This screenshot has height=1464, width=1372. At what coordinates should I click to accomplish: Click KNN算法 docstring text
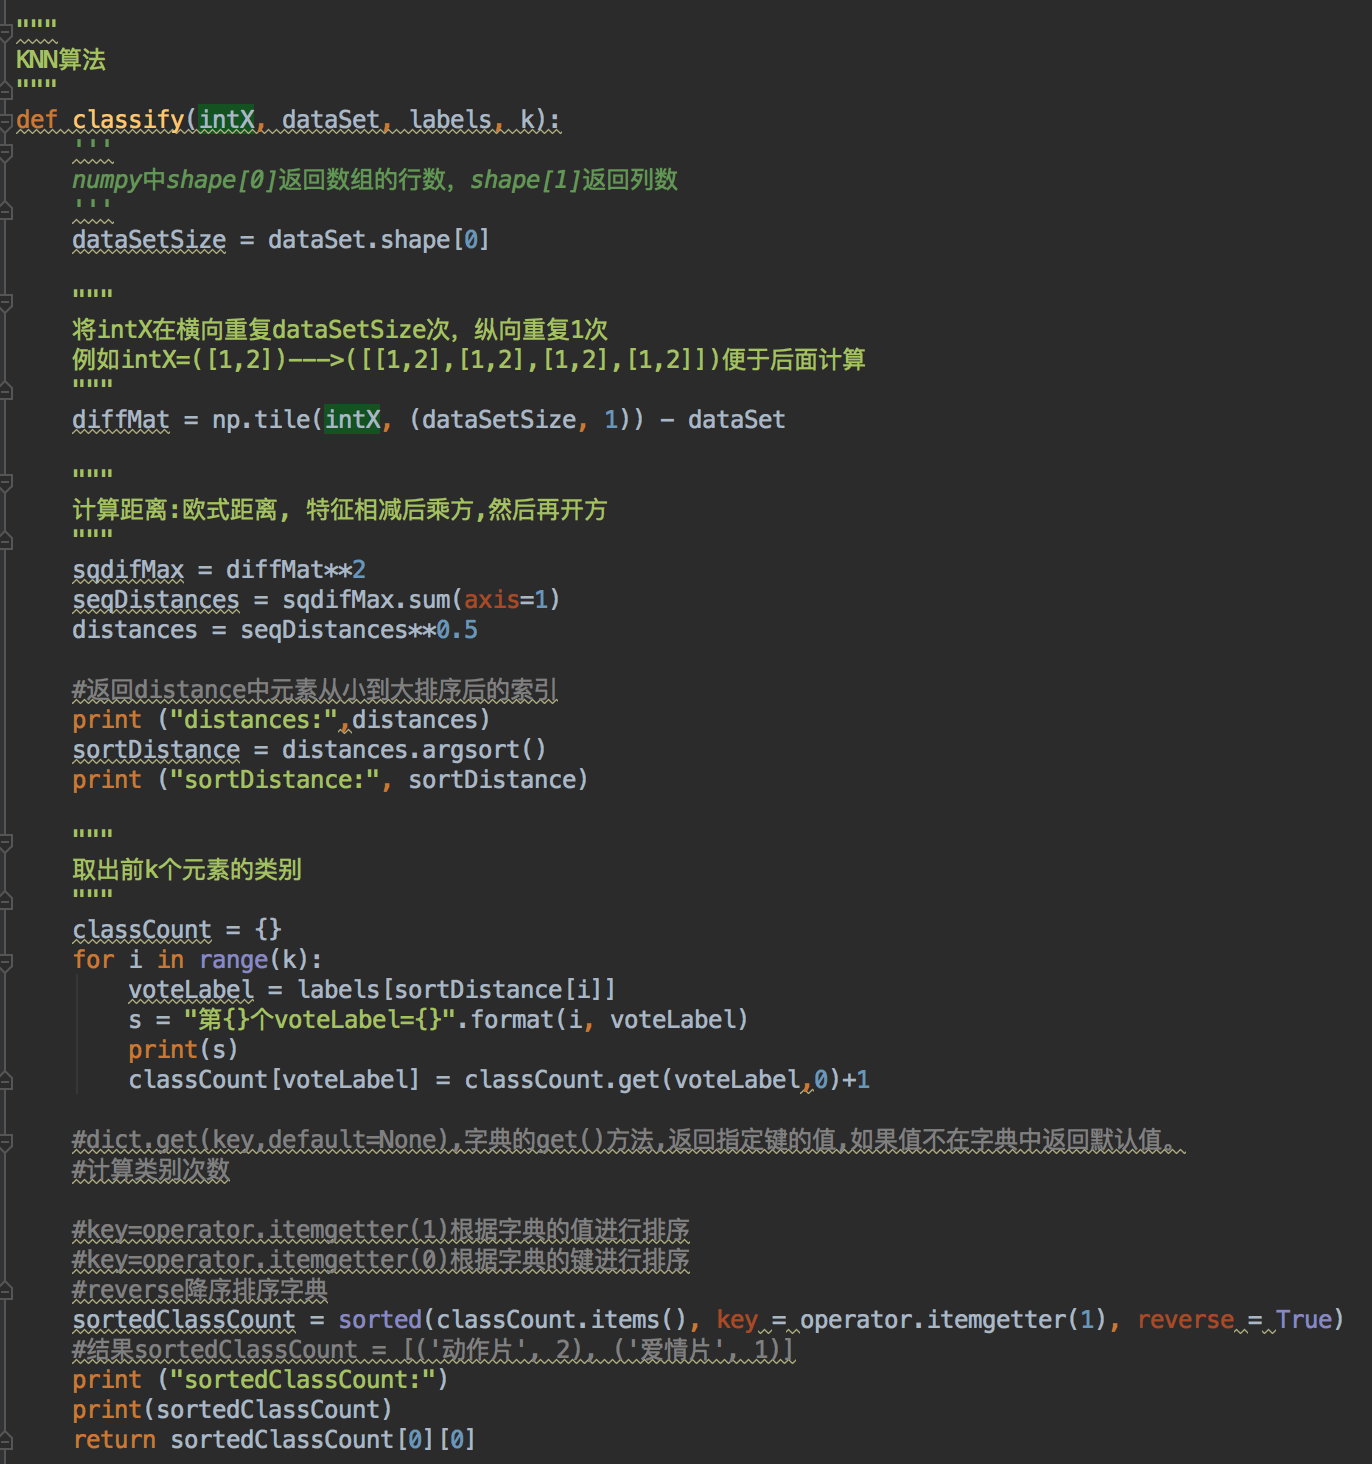coord(61,60)
